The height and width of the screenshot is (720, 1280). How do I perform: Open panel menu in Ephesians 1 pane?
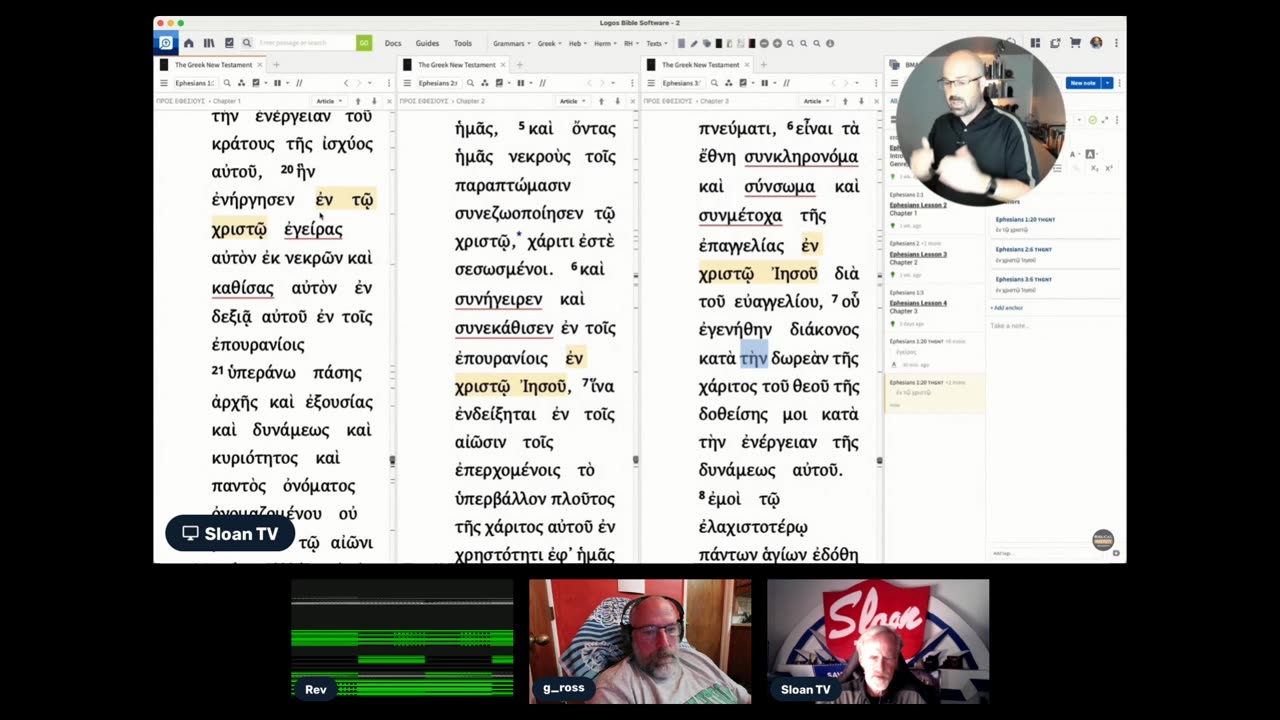[164, 83]
